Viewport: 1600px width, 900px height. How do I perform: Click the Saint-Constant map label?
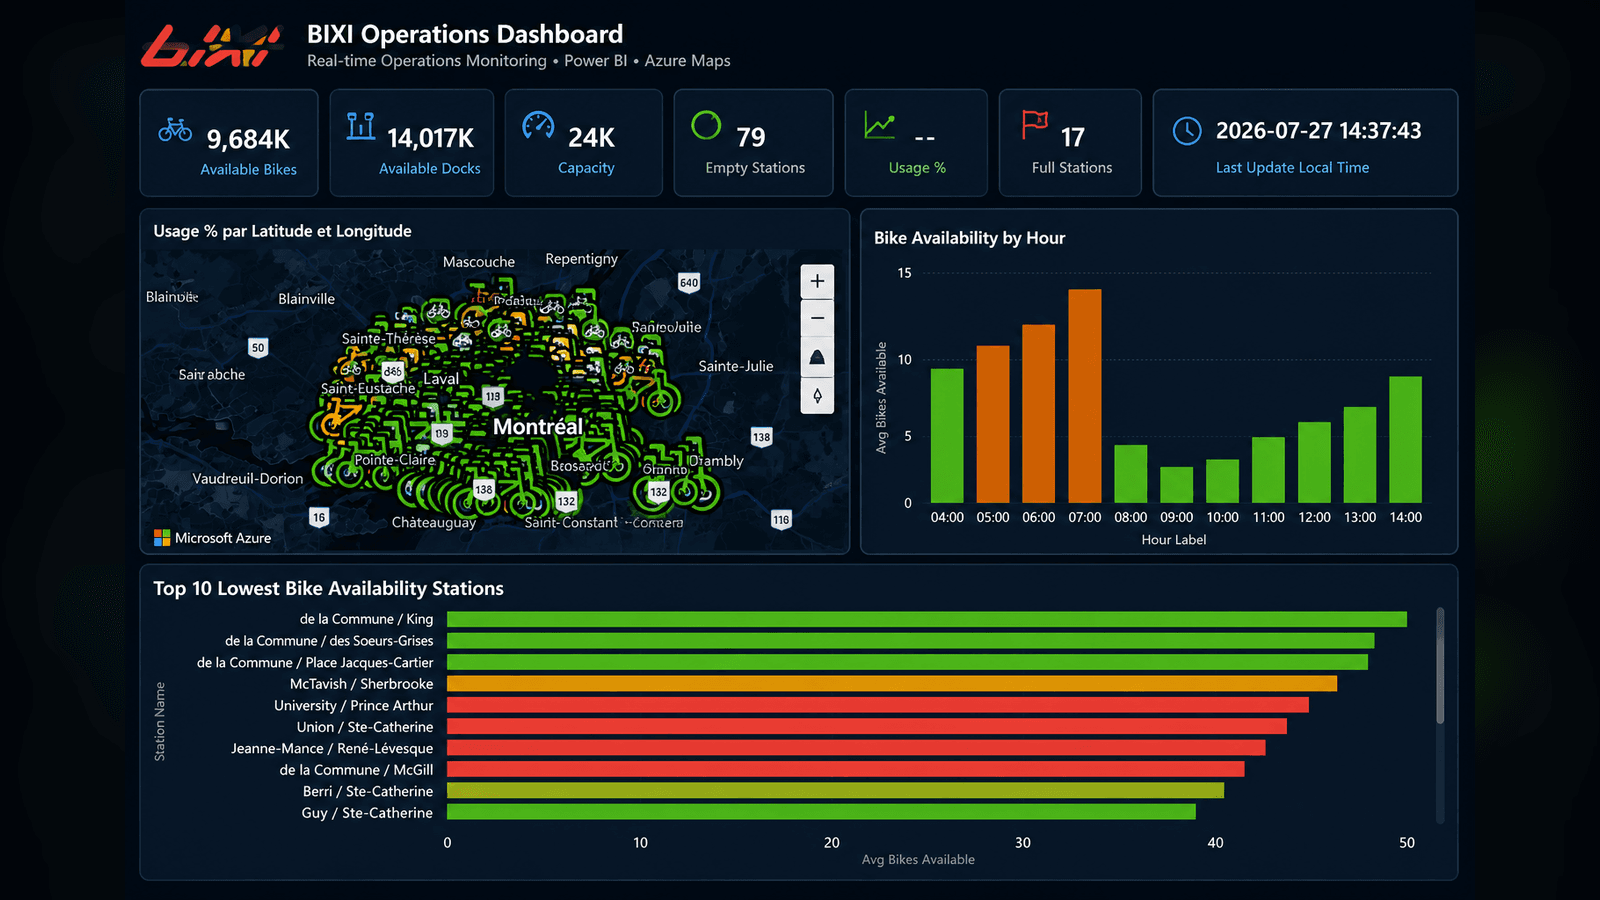(x=571, y=523)
